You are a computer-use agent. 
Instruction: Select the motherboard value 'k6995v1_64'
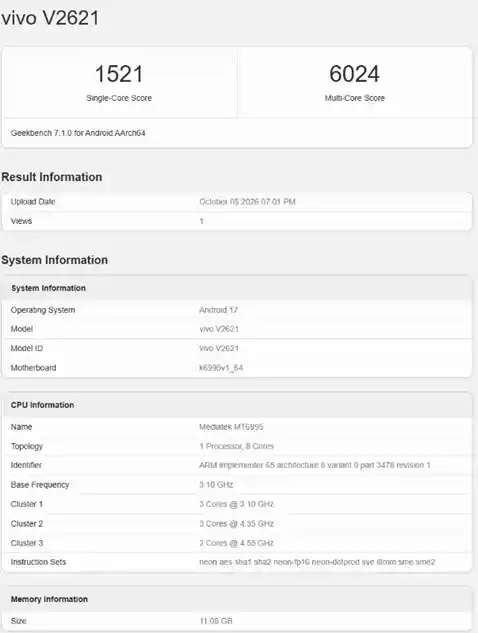[221, 368]
